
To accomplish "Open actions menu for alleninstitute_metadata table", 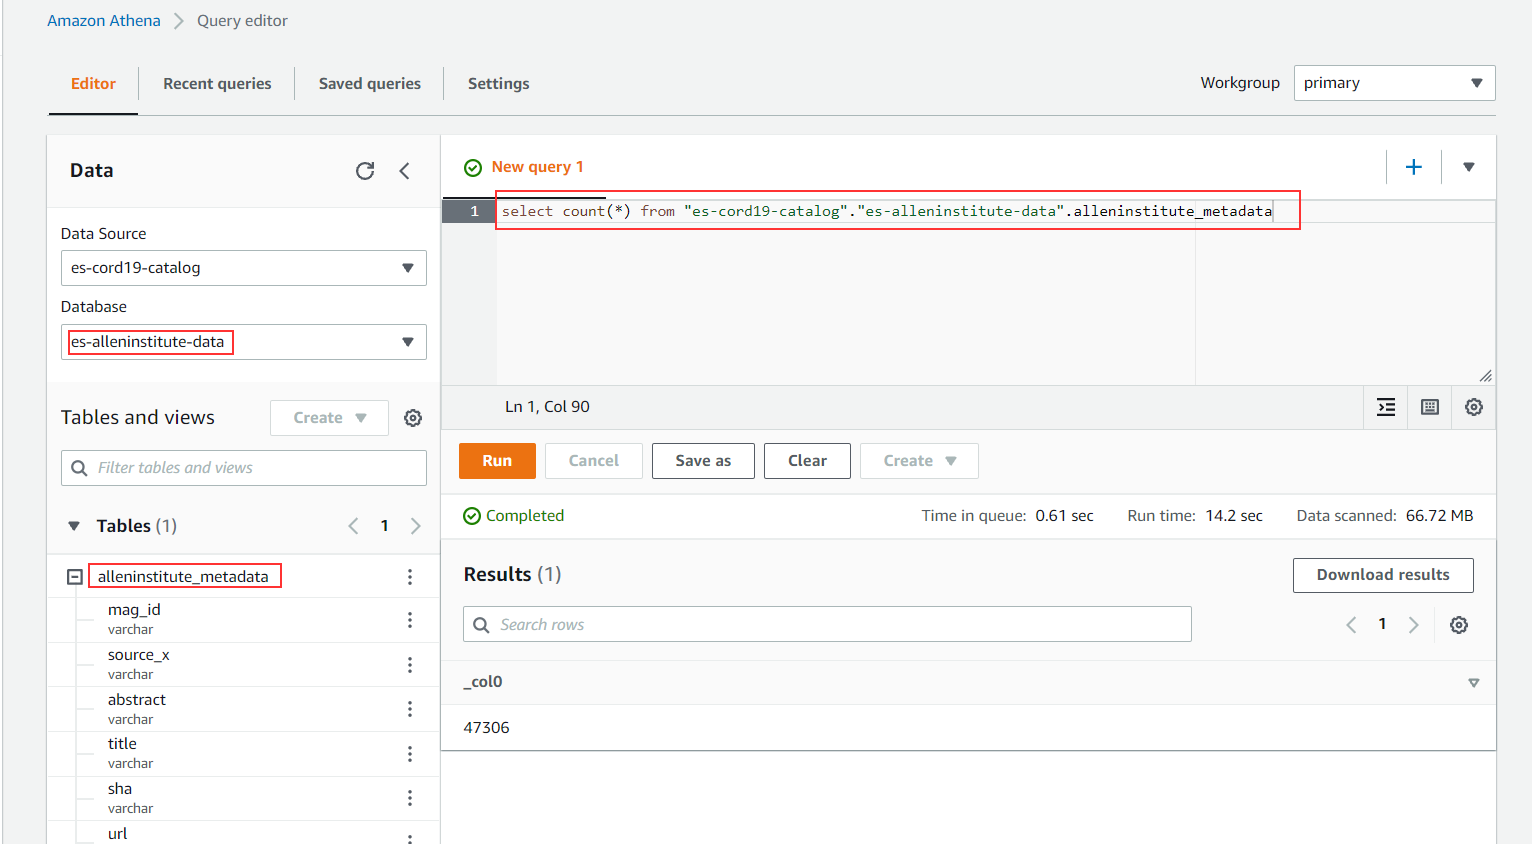I will [x=410, y=577].
